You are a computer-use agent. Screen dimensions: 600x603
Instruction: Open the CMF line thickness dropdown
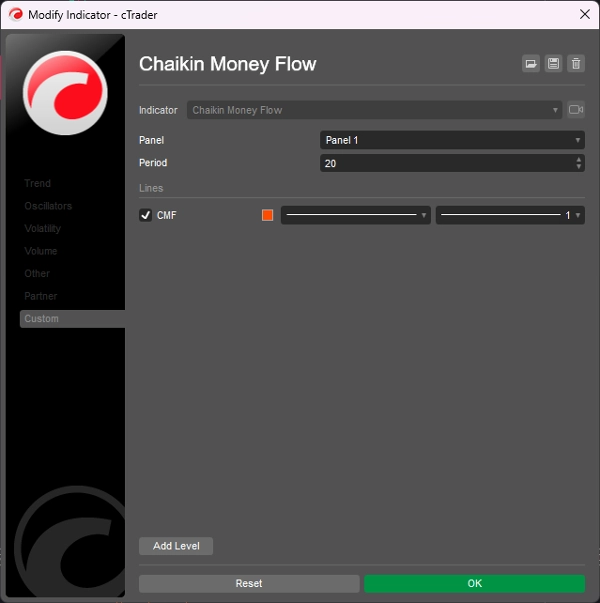tap(510, 215)
